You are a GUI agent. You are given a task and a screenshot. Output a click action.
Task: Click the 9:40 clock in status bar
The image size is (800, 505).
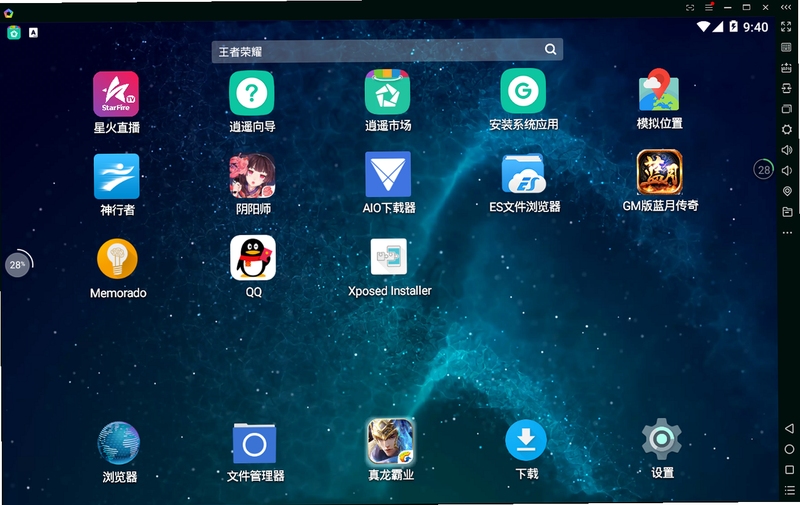coord(756,27)
